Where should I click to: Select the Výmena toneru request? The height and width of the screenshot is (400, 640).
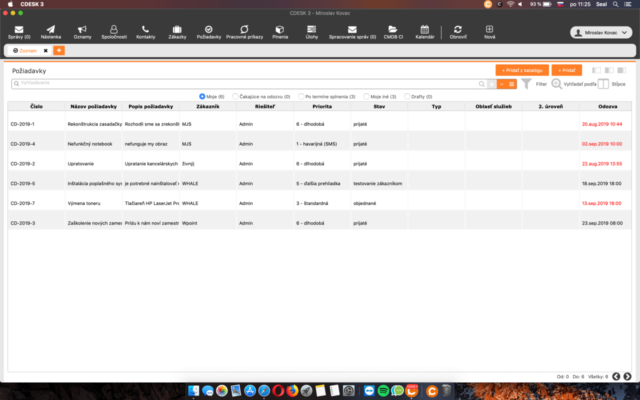(84, 203)
